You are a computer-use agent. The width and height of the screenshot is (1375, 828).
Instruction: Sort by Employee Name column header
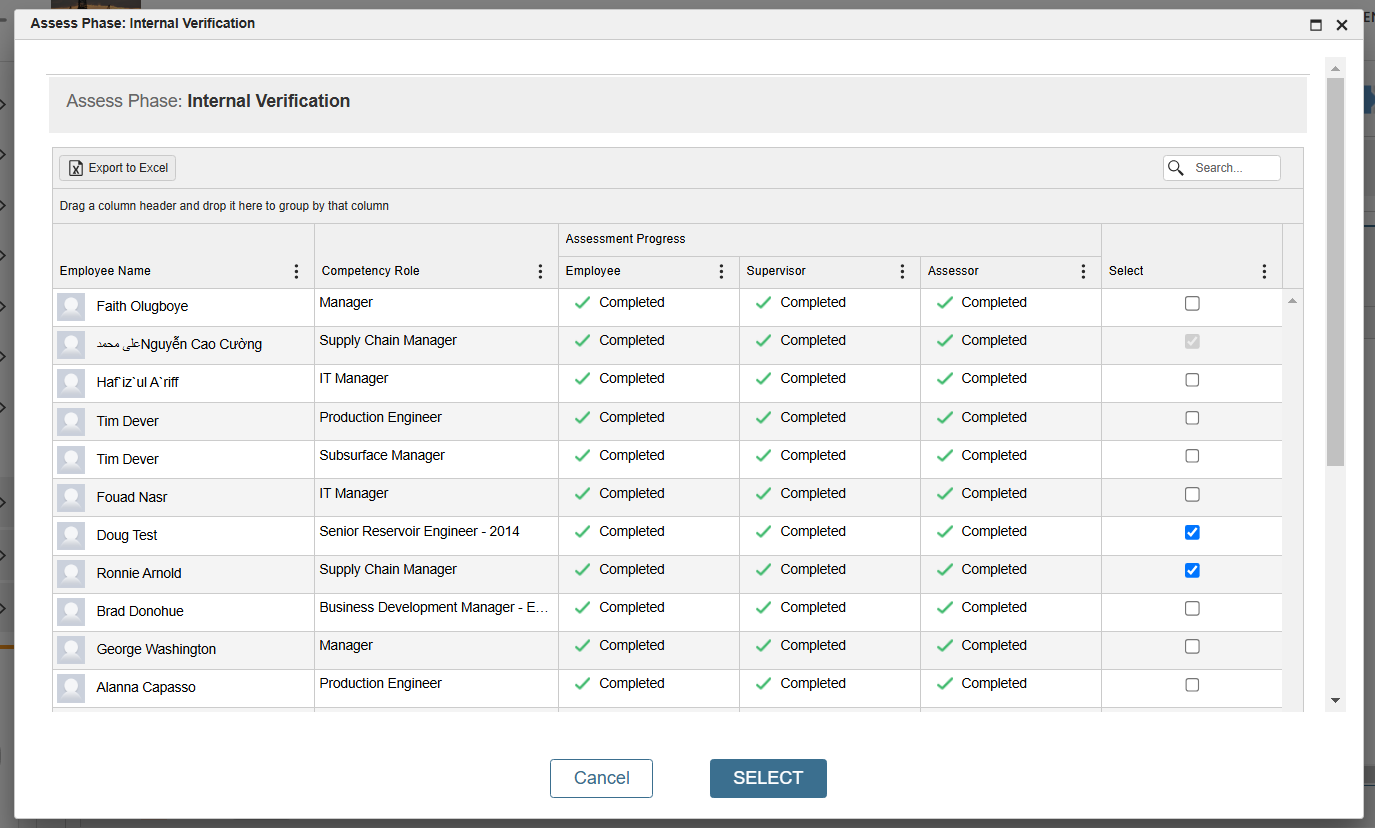click(x=105, y=271)
